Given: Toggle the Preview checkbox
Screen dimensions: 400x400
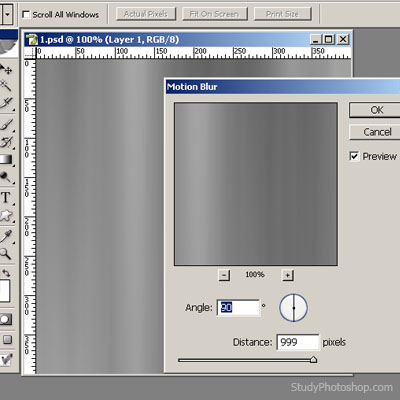Looking at the screenshot, I should coord(354,156).
